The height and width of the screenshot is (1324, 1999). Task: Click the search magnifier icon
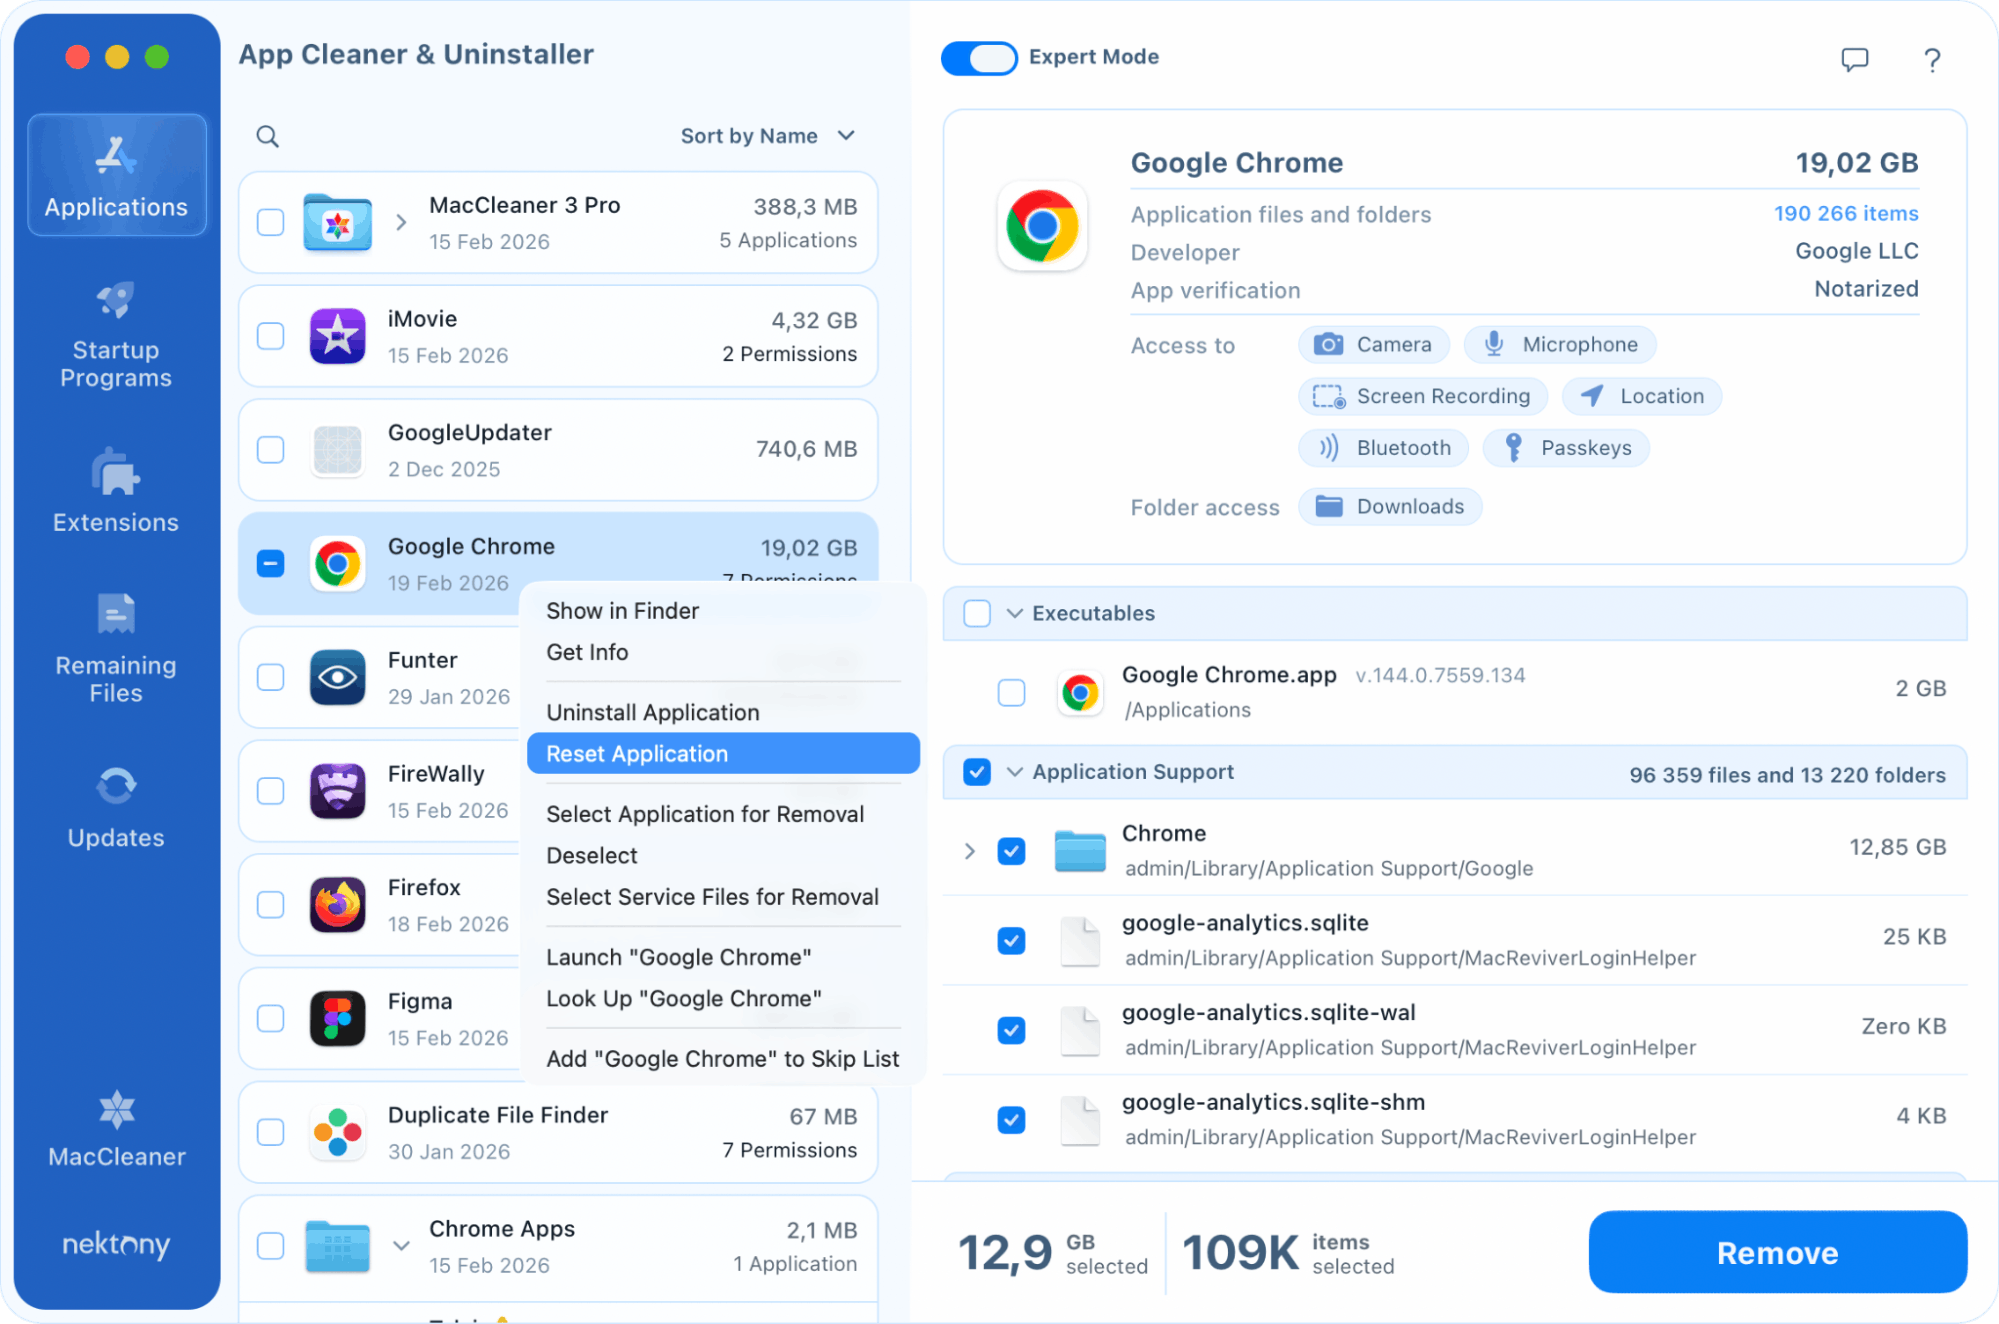267,136
